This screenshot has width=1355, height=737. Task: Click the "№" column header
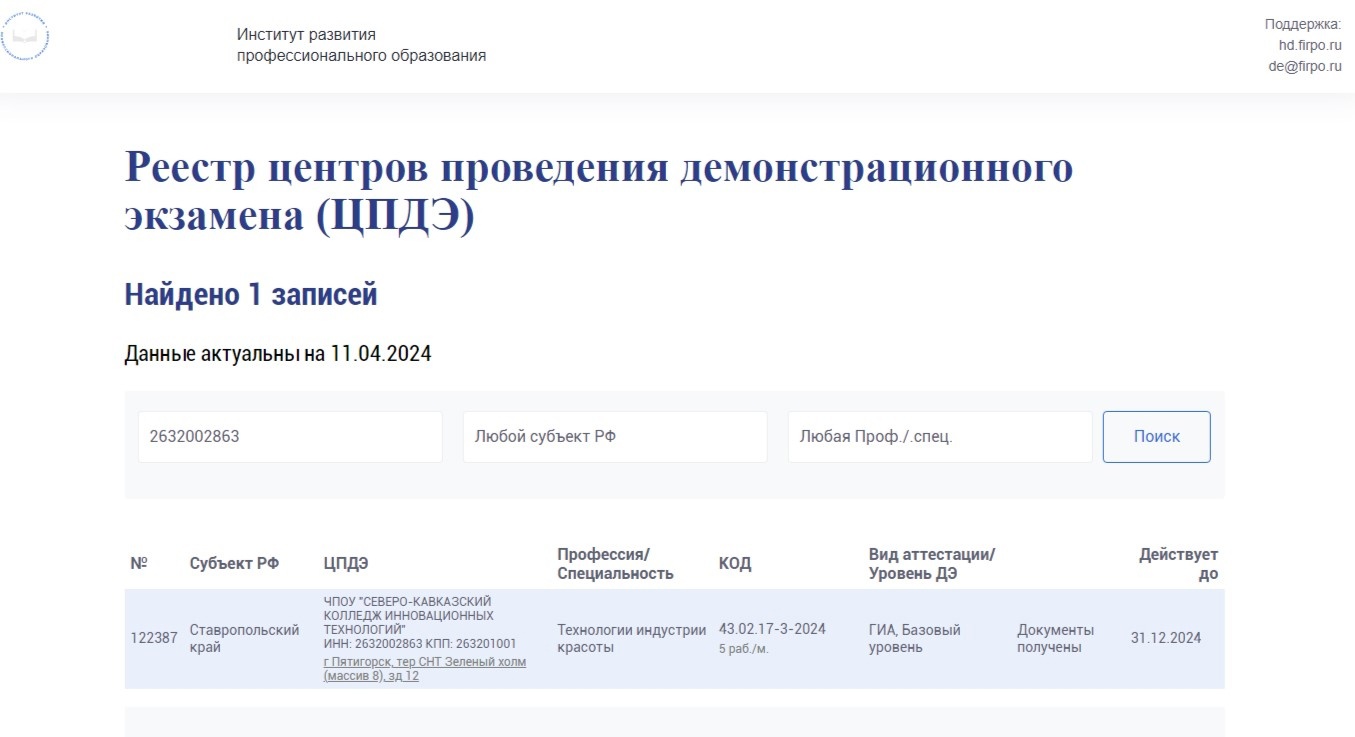click(x=139, y=564)
